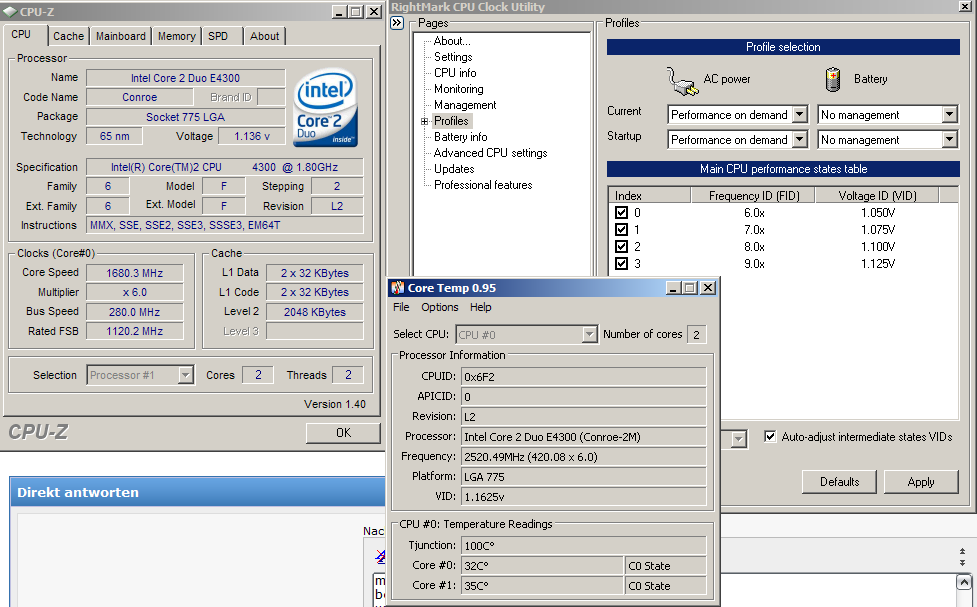Select CPU info in the Pages tree
This screenshot has height=607, width=977.
click(455, 73)
